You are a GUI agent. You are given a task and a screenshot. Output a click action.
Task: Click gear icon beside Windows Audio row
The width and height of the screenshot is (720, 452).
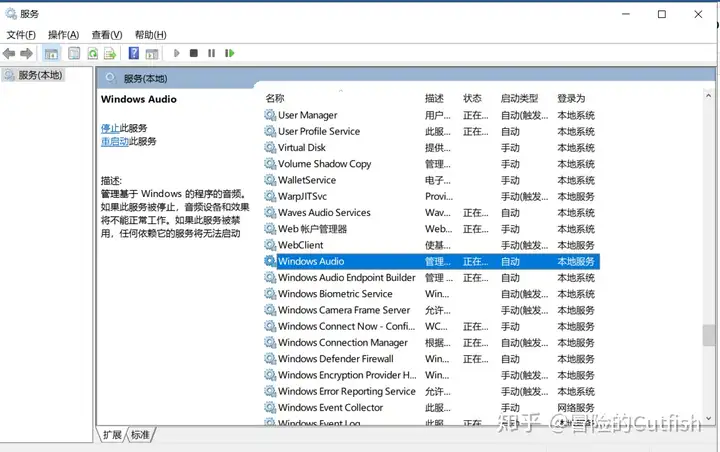[270, 261]
